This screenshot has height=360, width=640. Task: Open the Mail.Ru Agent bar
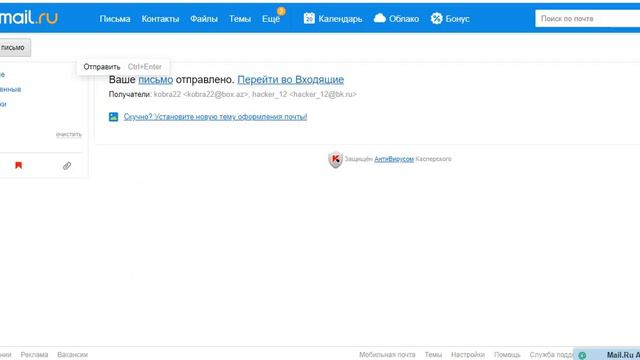pyautogui.click(x=607, y=355)
